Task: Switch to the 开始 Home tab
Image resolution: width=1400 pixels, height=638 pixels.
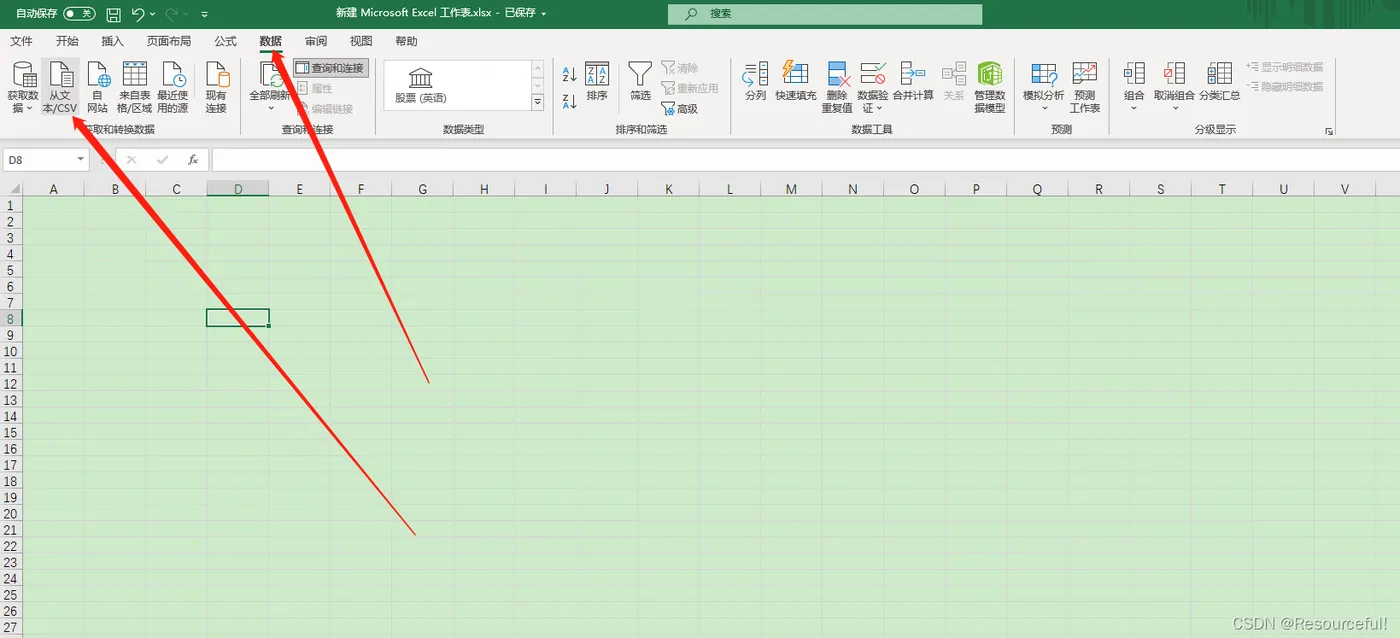Action: point(67,41)
